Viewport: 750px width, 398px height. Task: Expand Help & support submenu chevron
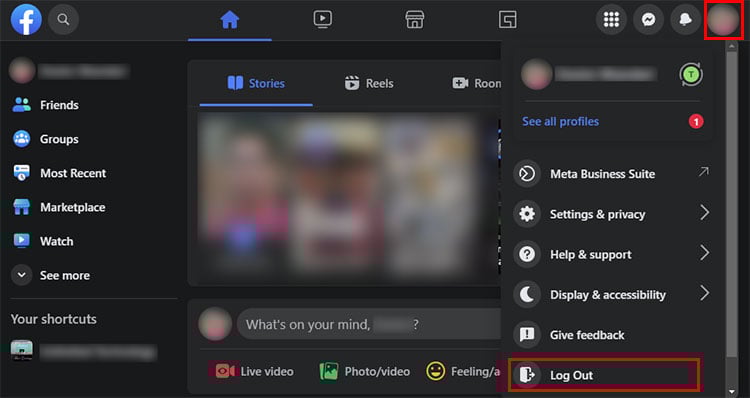point(705,253)
